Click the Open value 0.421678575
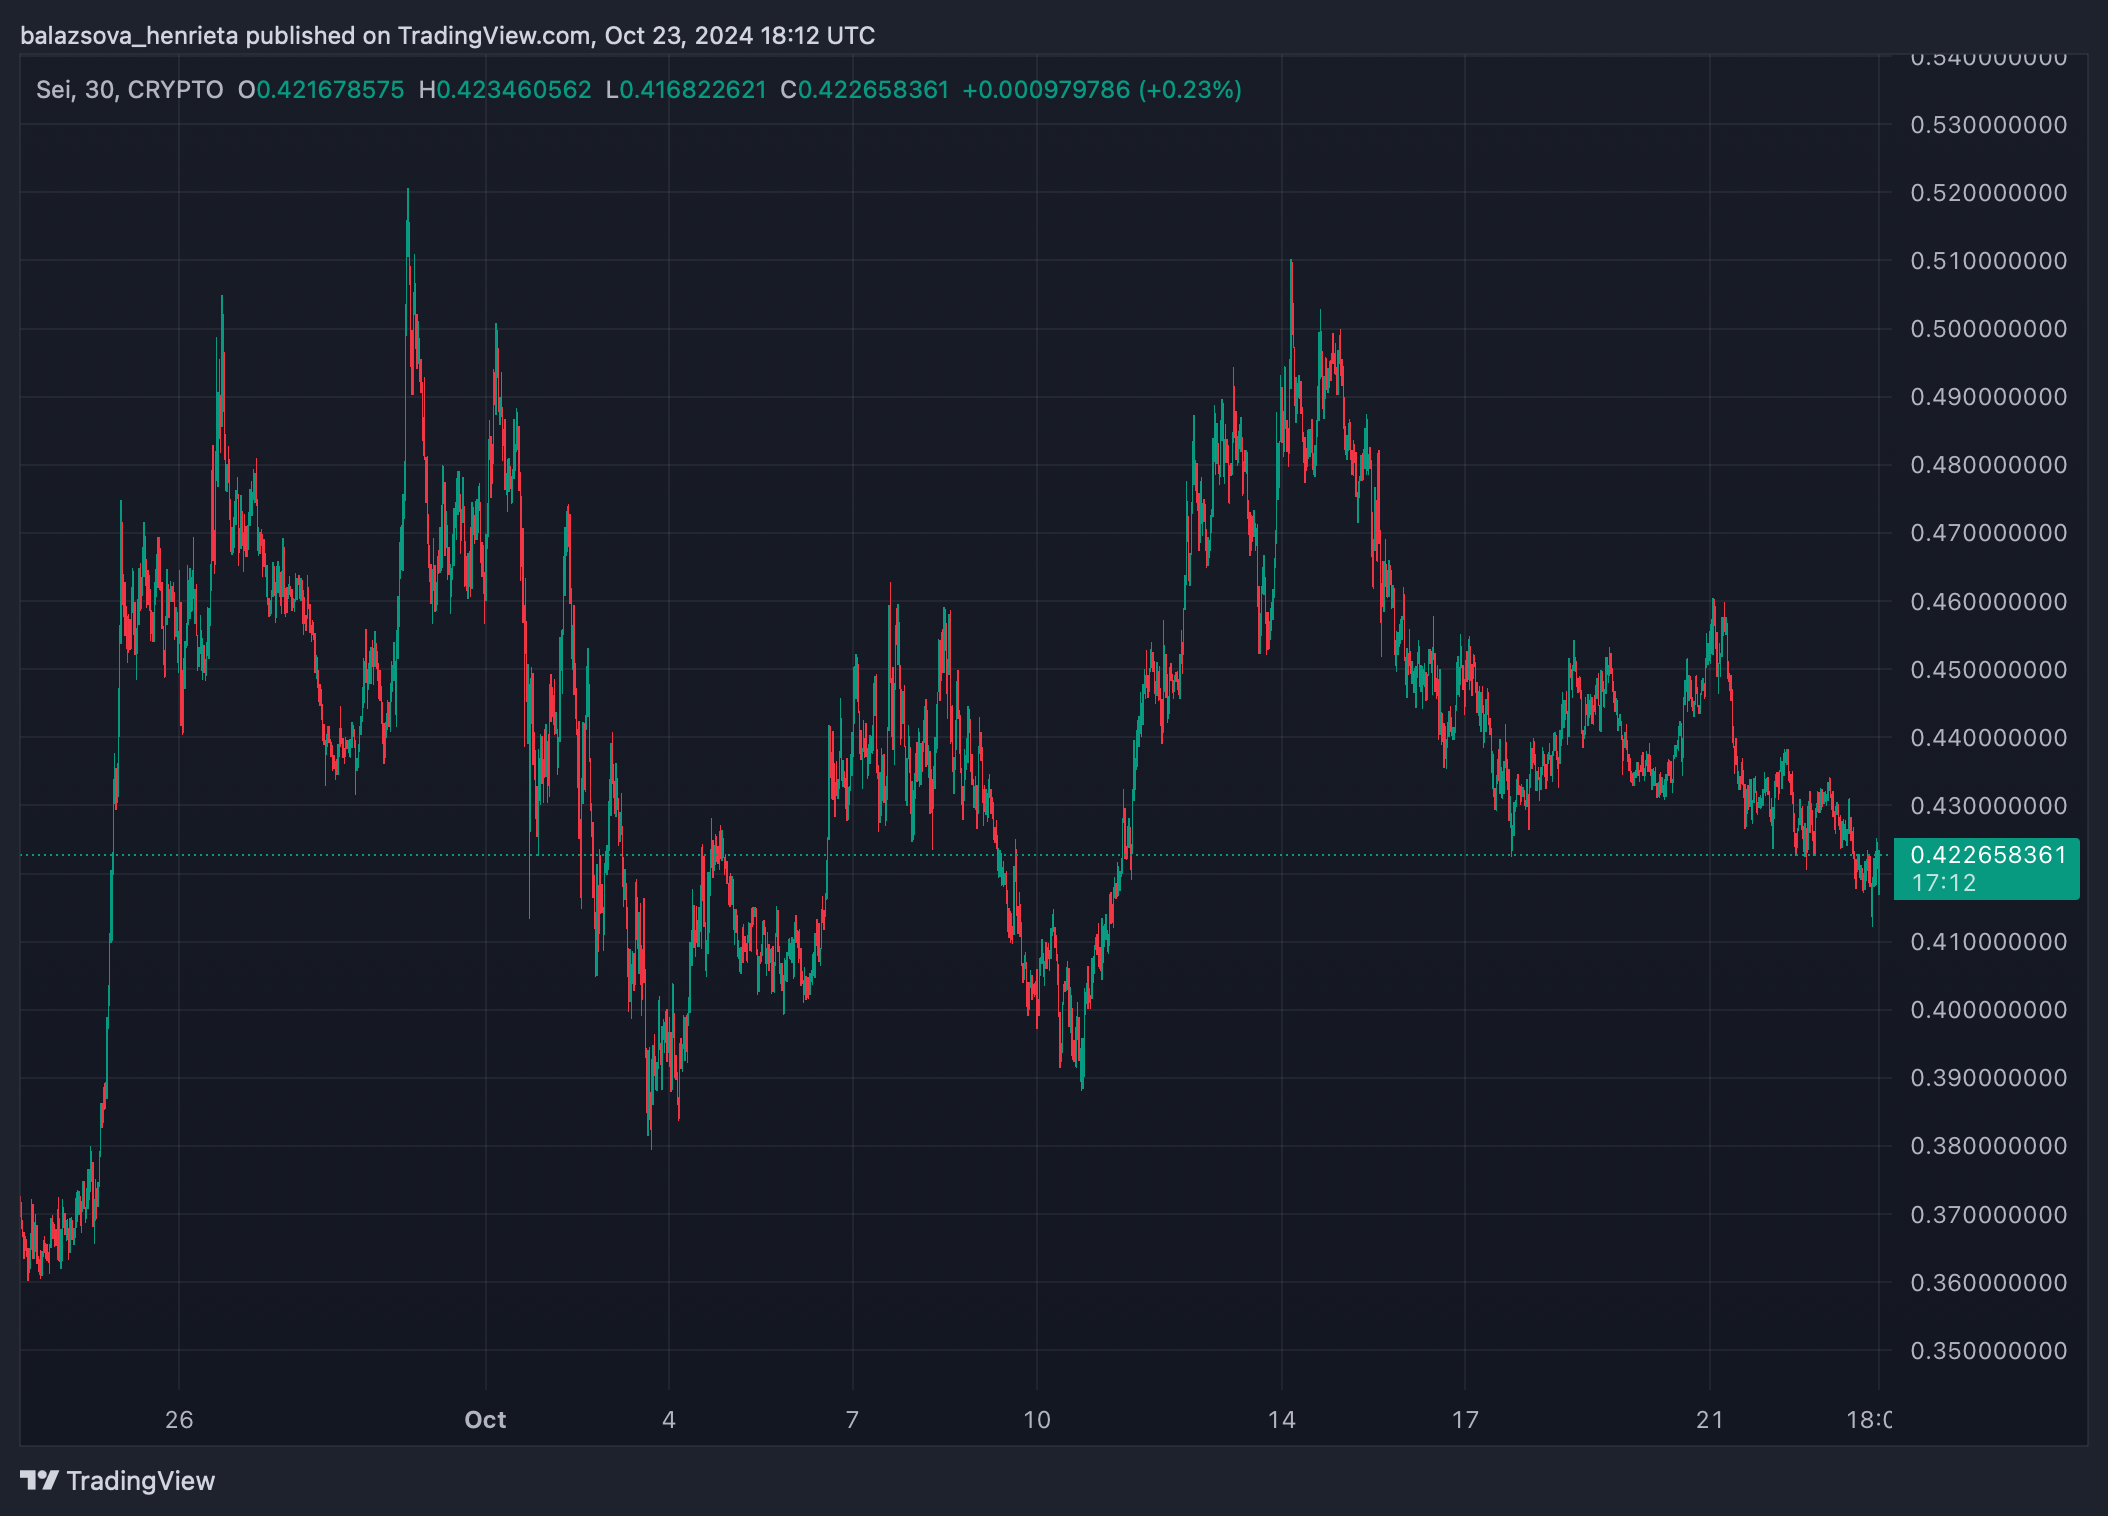 [330, 90]
